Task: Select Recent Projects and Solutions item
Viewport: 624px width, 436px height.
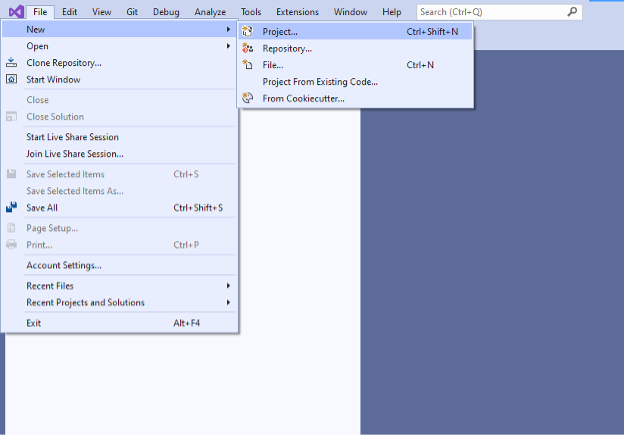Action: pos(119,302)
